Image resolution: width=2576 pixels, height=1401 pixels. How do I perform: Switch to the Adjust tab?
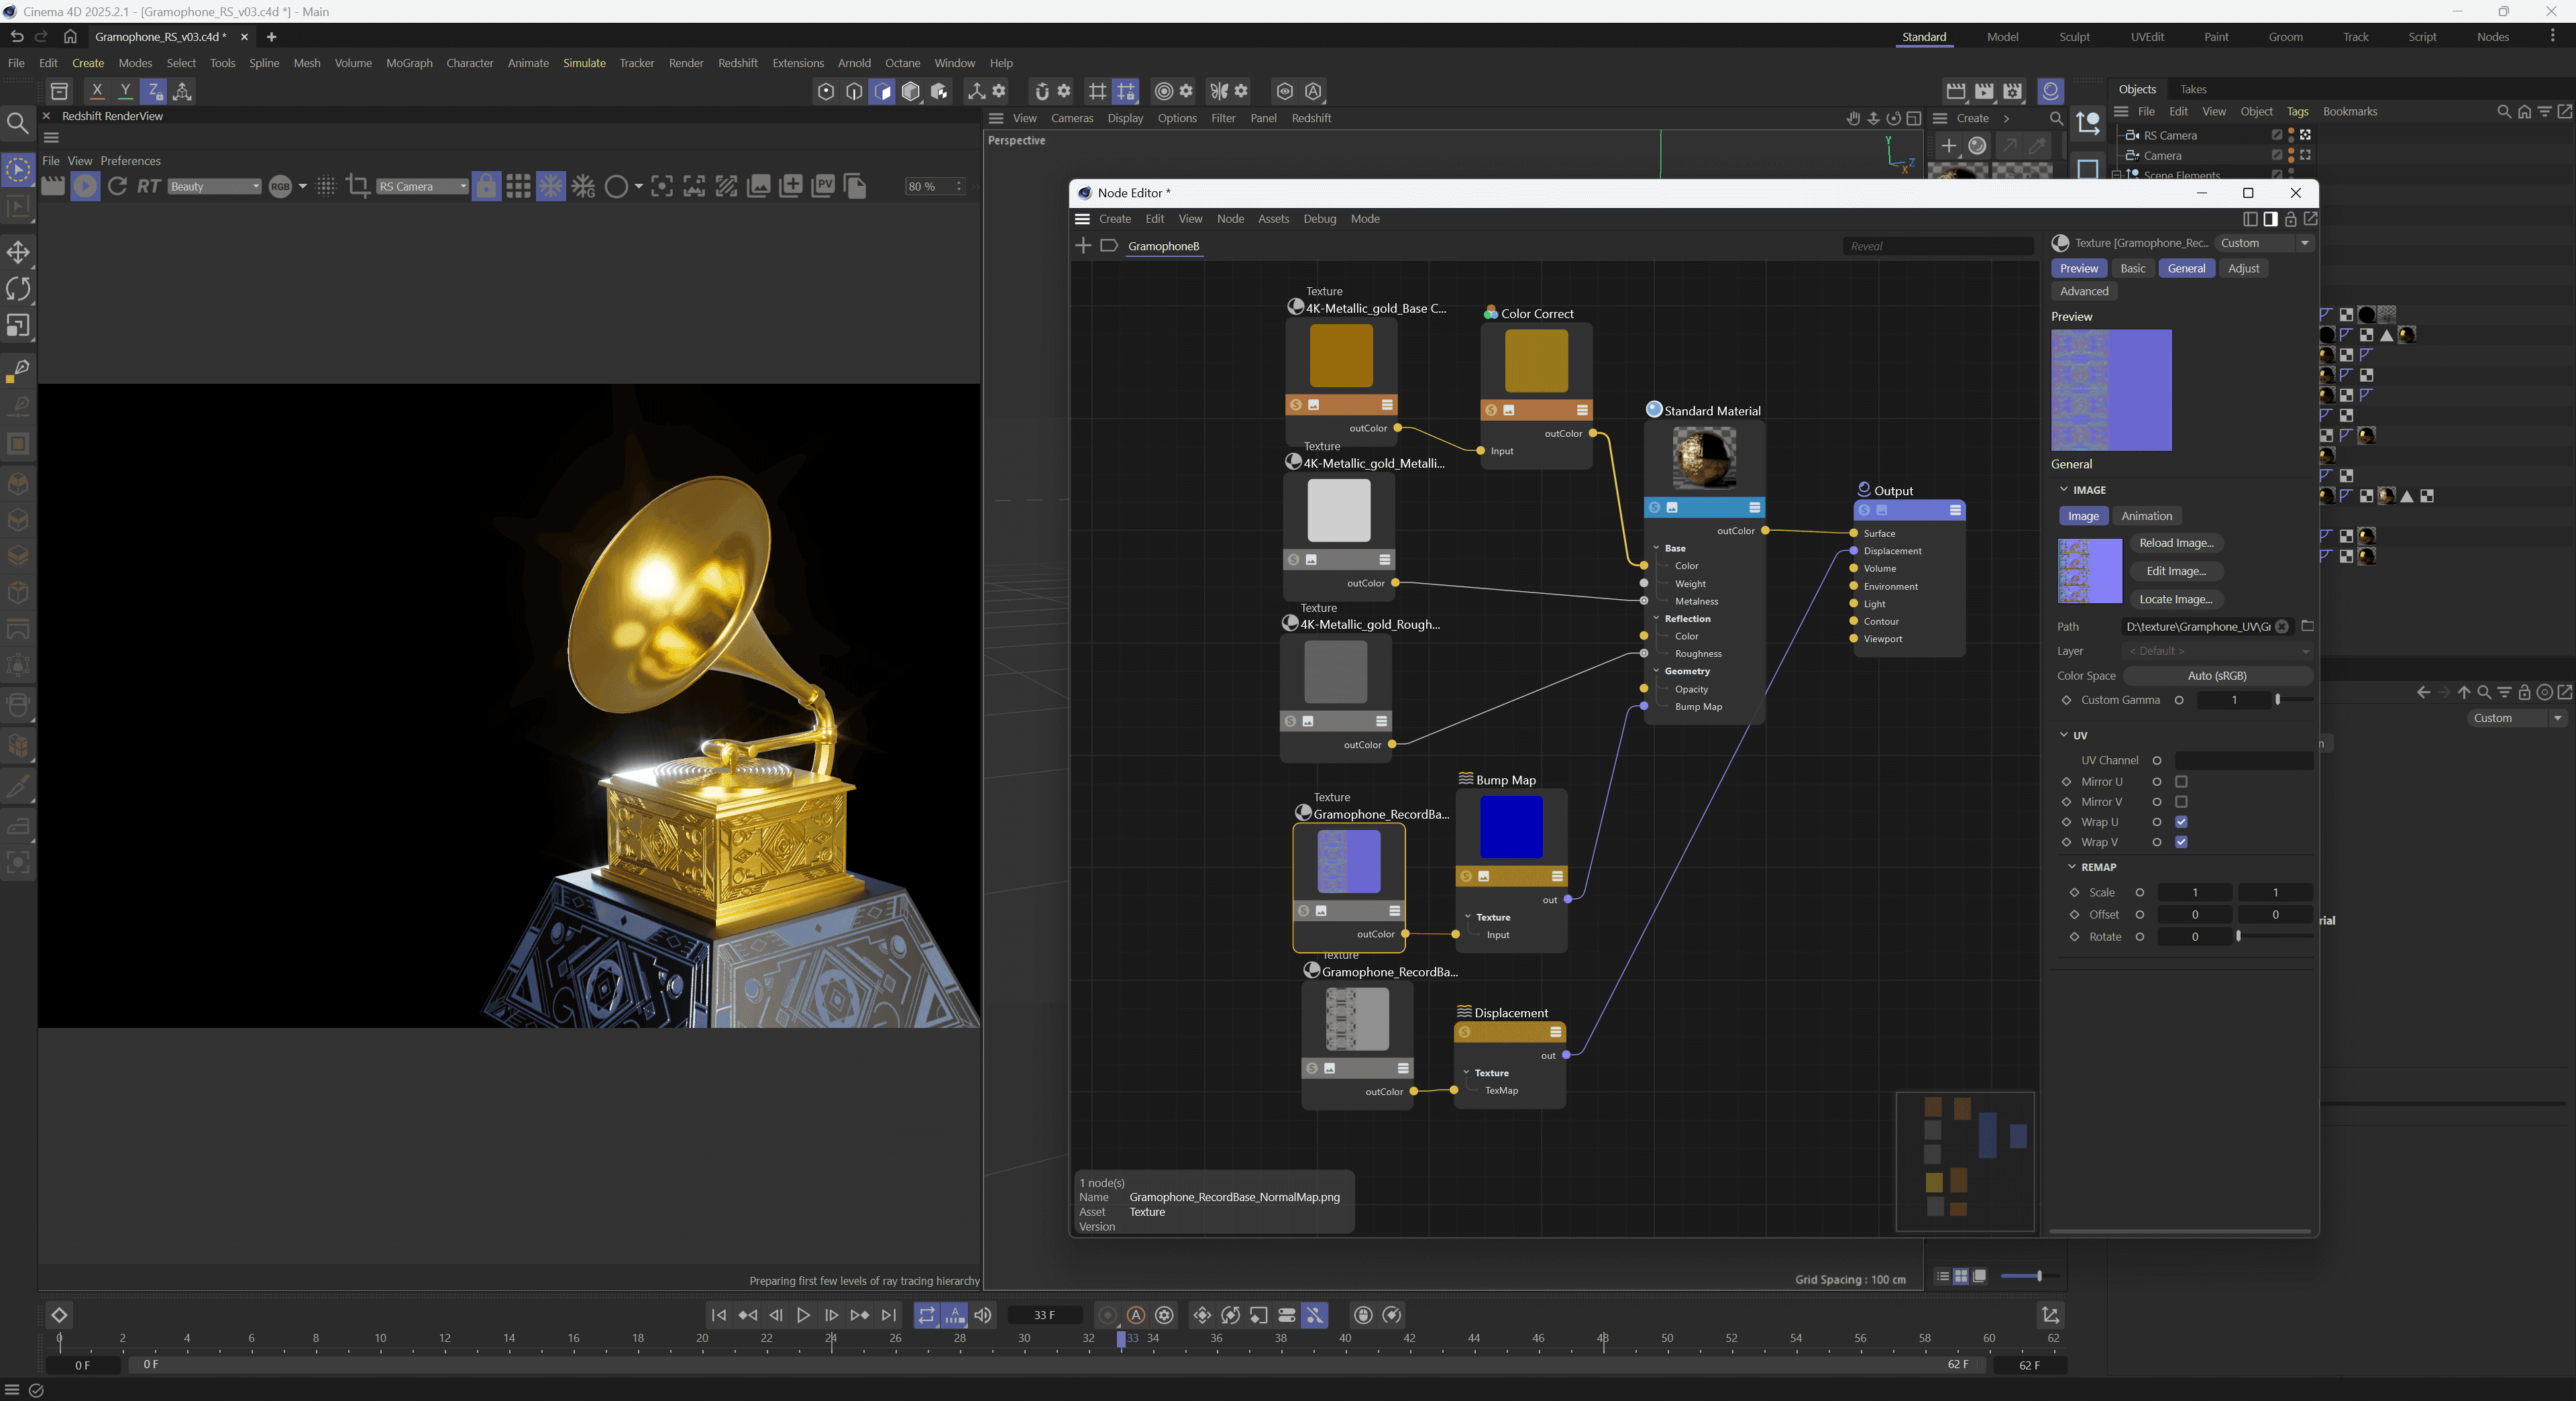[2243, 268]
